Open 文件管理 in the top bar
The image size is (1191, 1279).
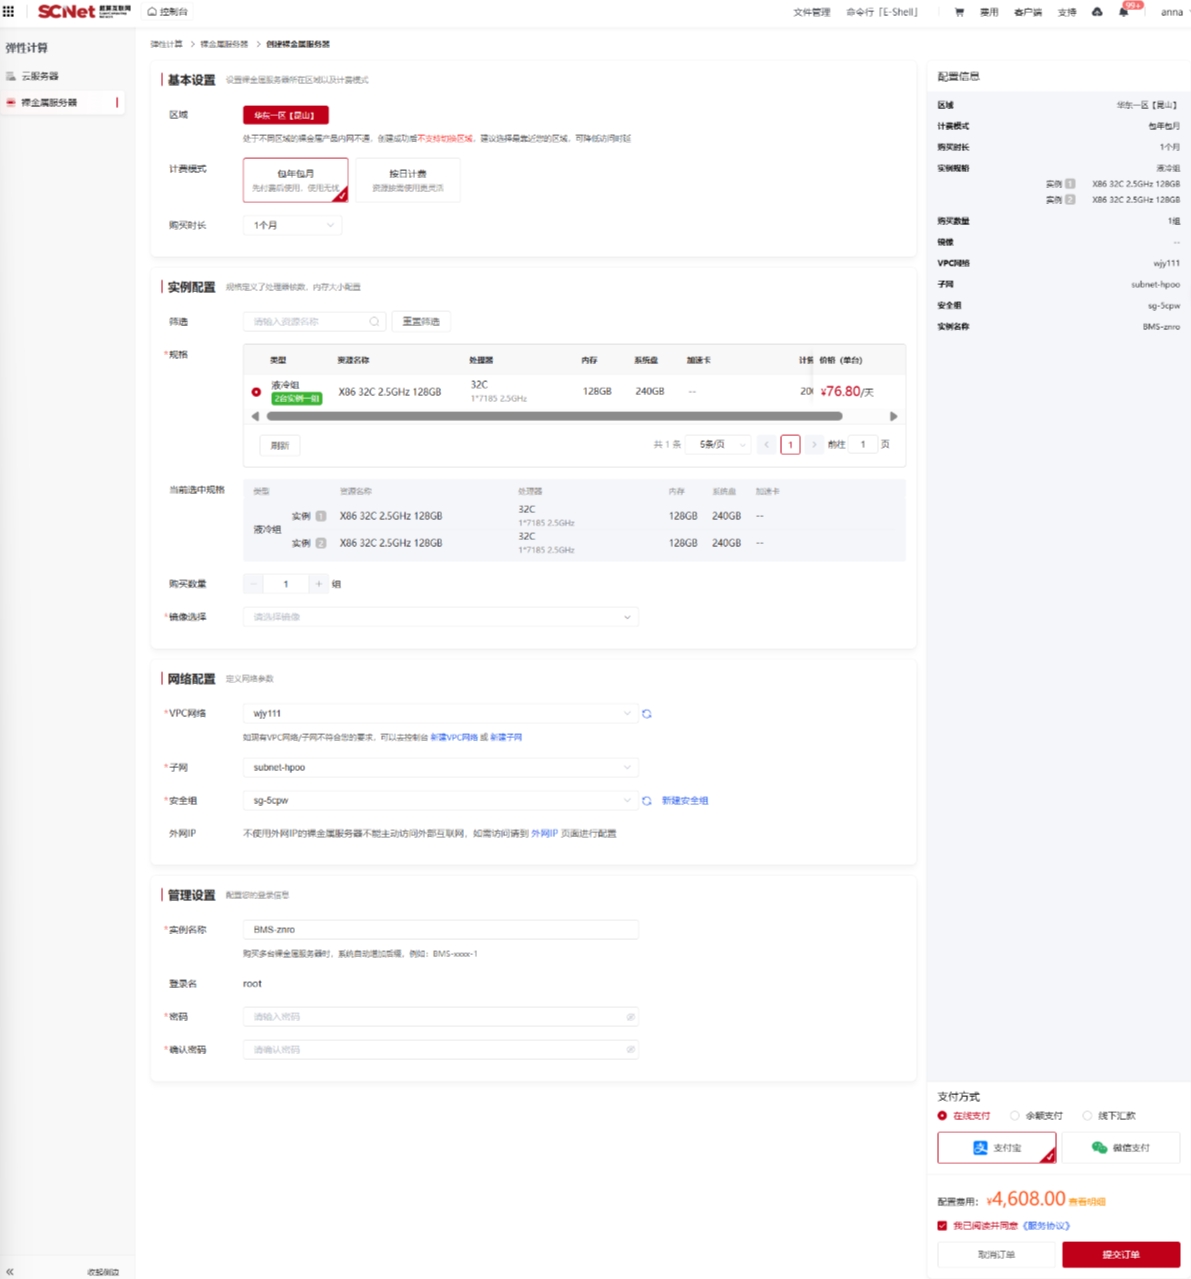coord(811,13)
